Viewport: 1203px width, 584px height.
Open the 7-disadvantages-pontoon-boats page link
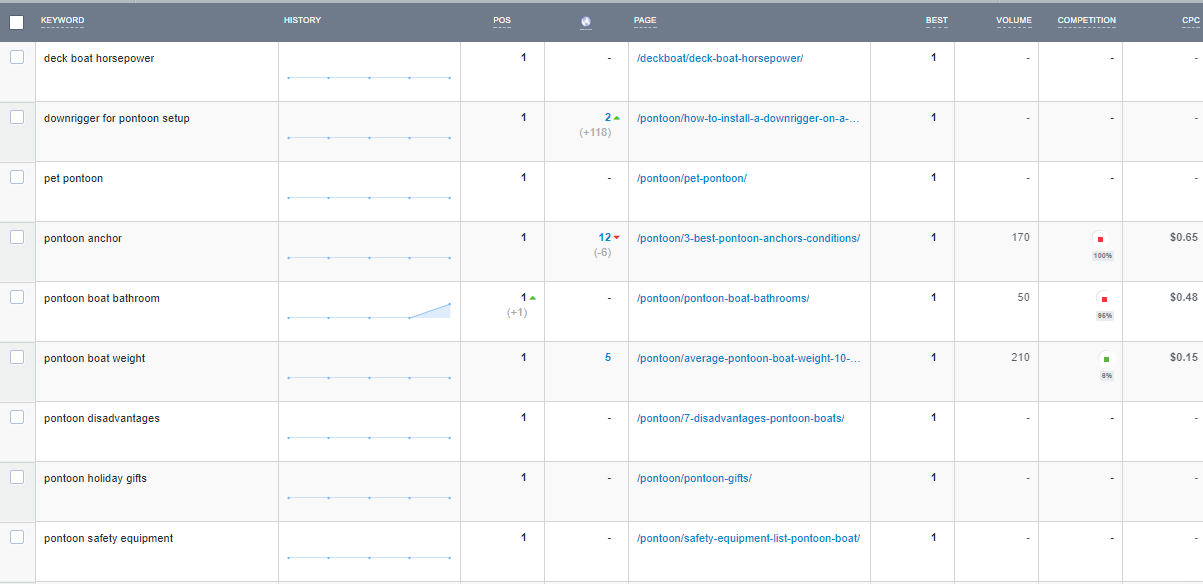click(740, 418)
